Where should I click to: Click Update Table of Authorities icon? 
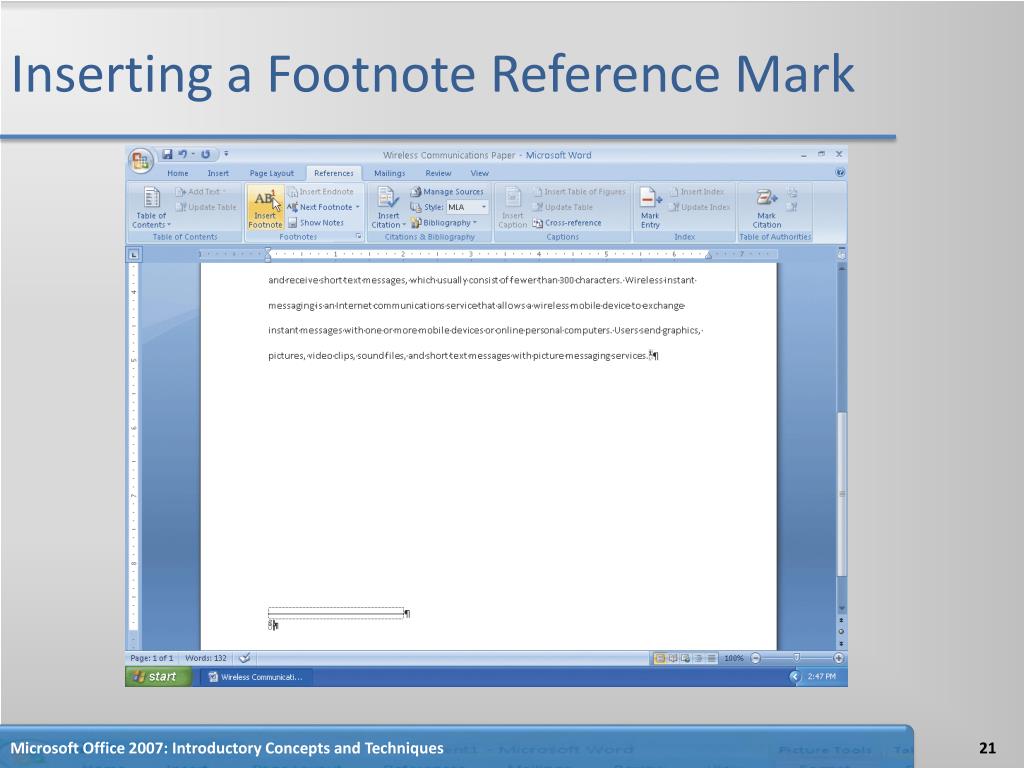(792, 207)
